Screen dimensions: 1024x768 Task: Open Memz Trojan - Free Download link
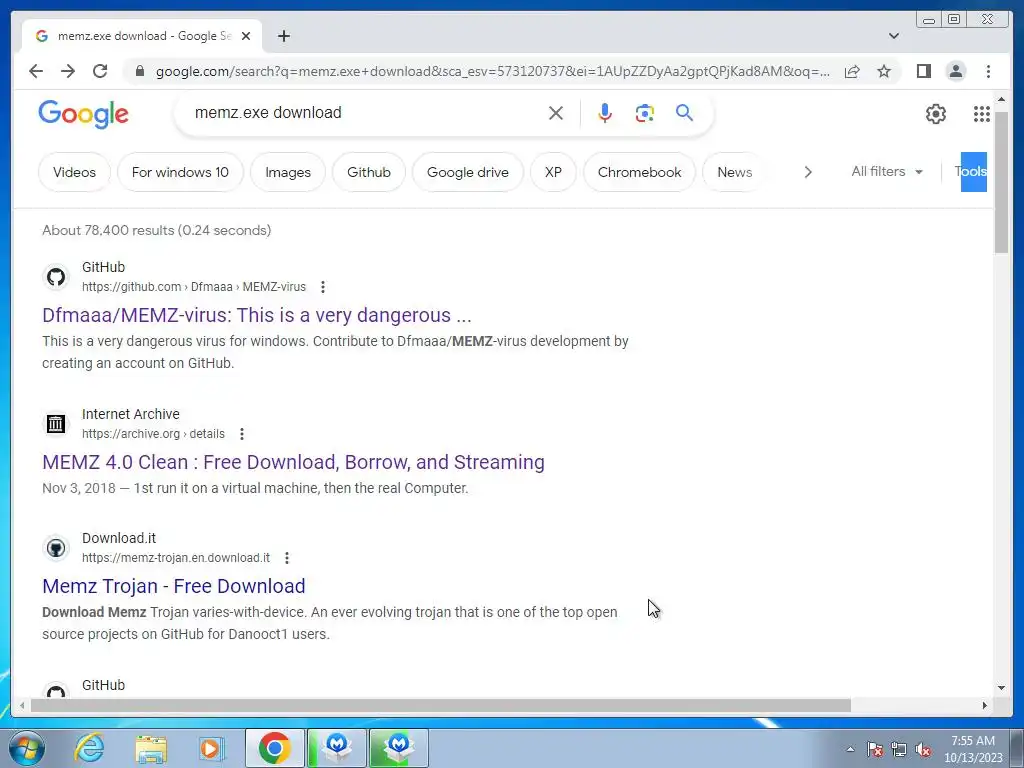tap(174, 586)
